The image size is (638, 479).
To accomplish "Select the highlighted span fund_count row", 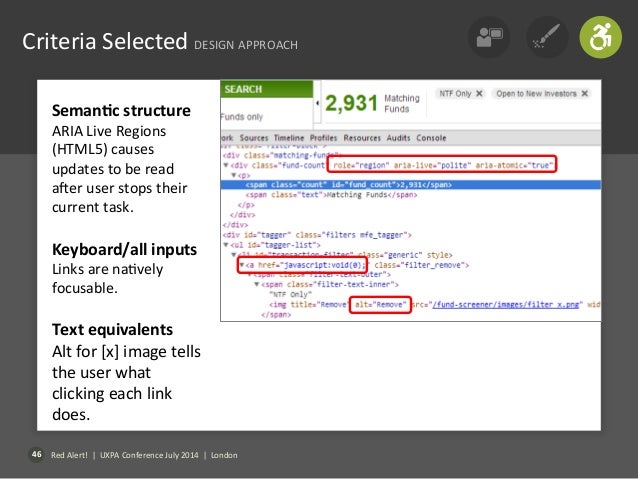I will 411,185.
